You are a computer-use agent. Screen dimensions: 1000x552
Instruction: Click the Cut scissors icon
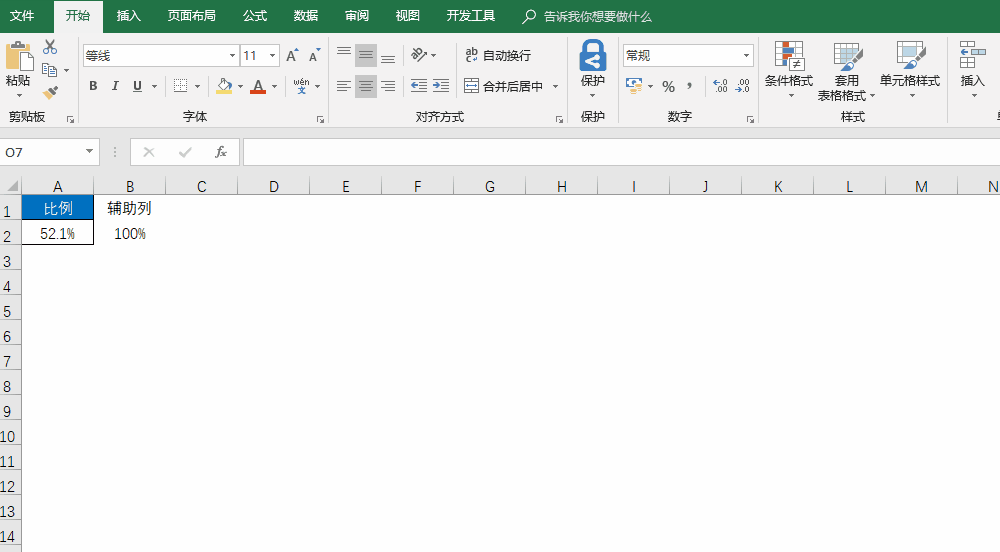point(50,47)
